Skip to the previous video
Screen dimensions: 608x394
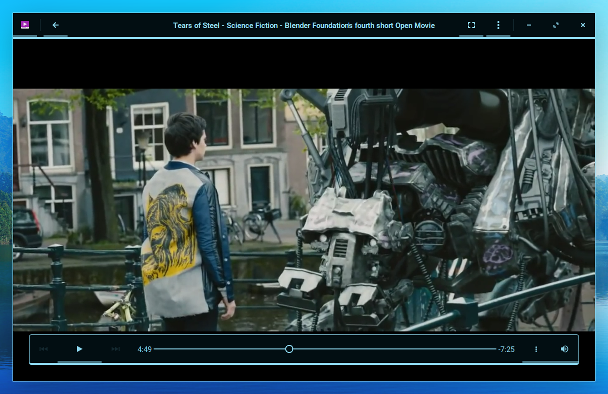[x=43, y=349]
